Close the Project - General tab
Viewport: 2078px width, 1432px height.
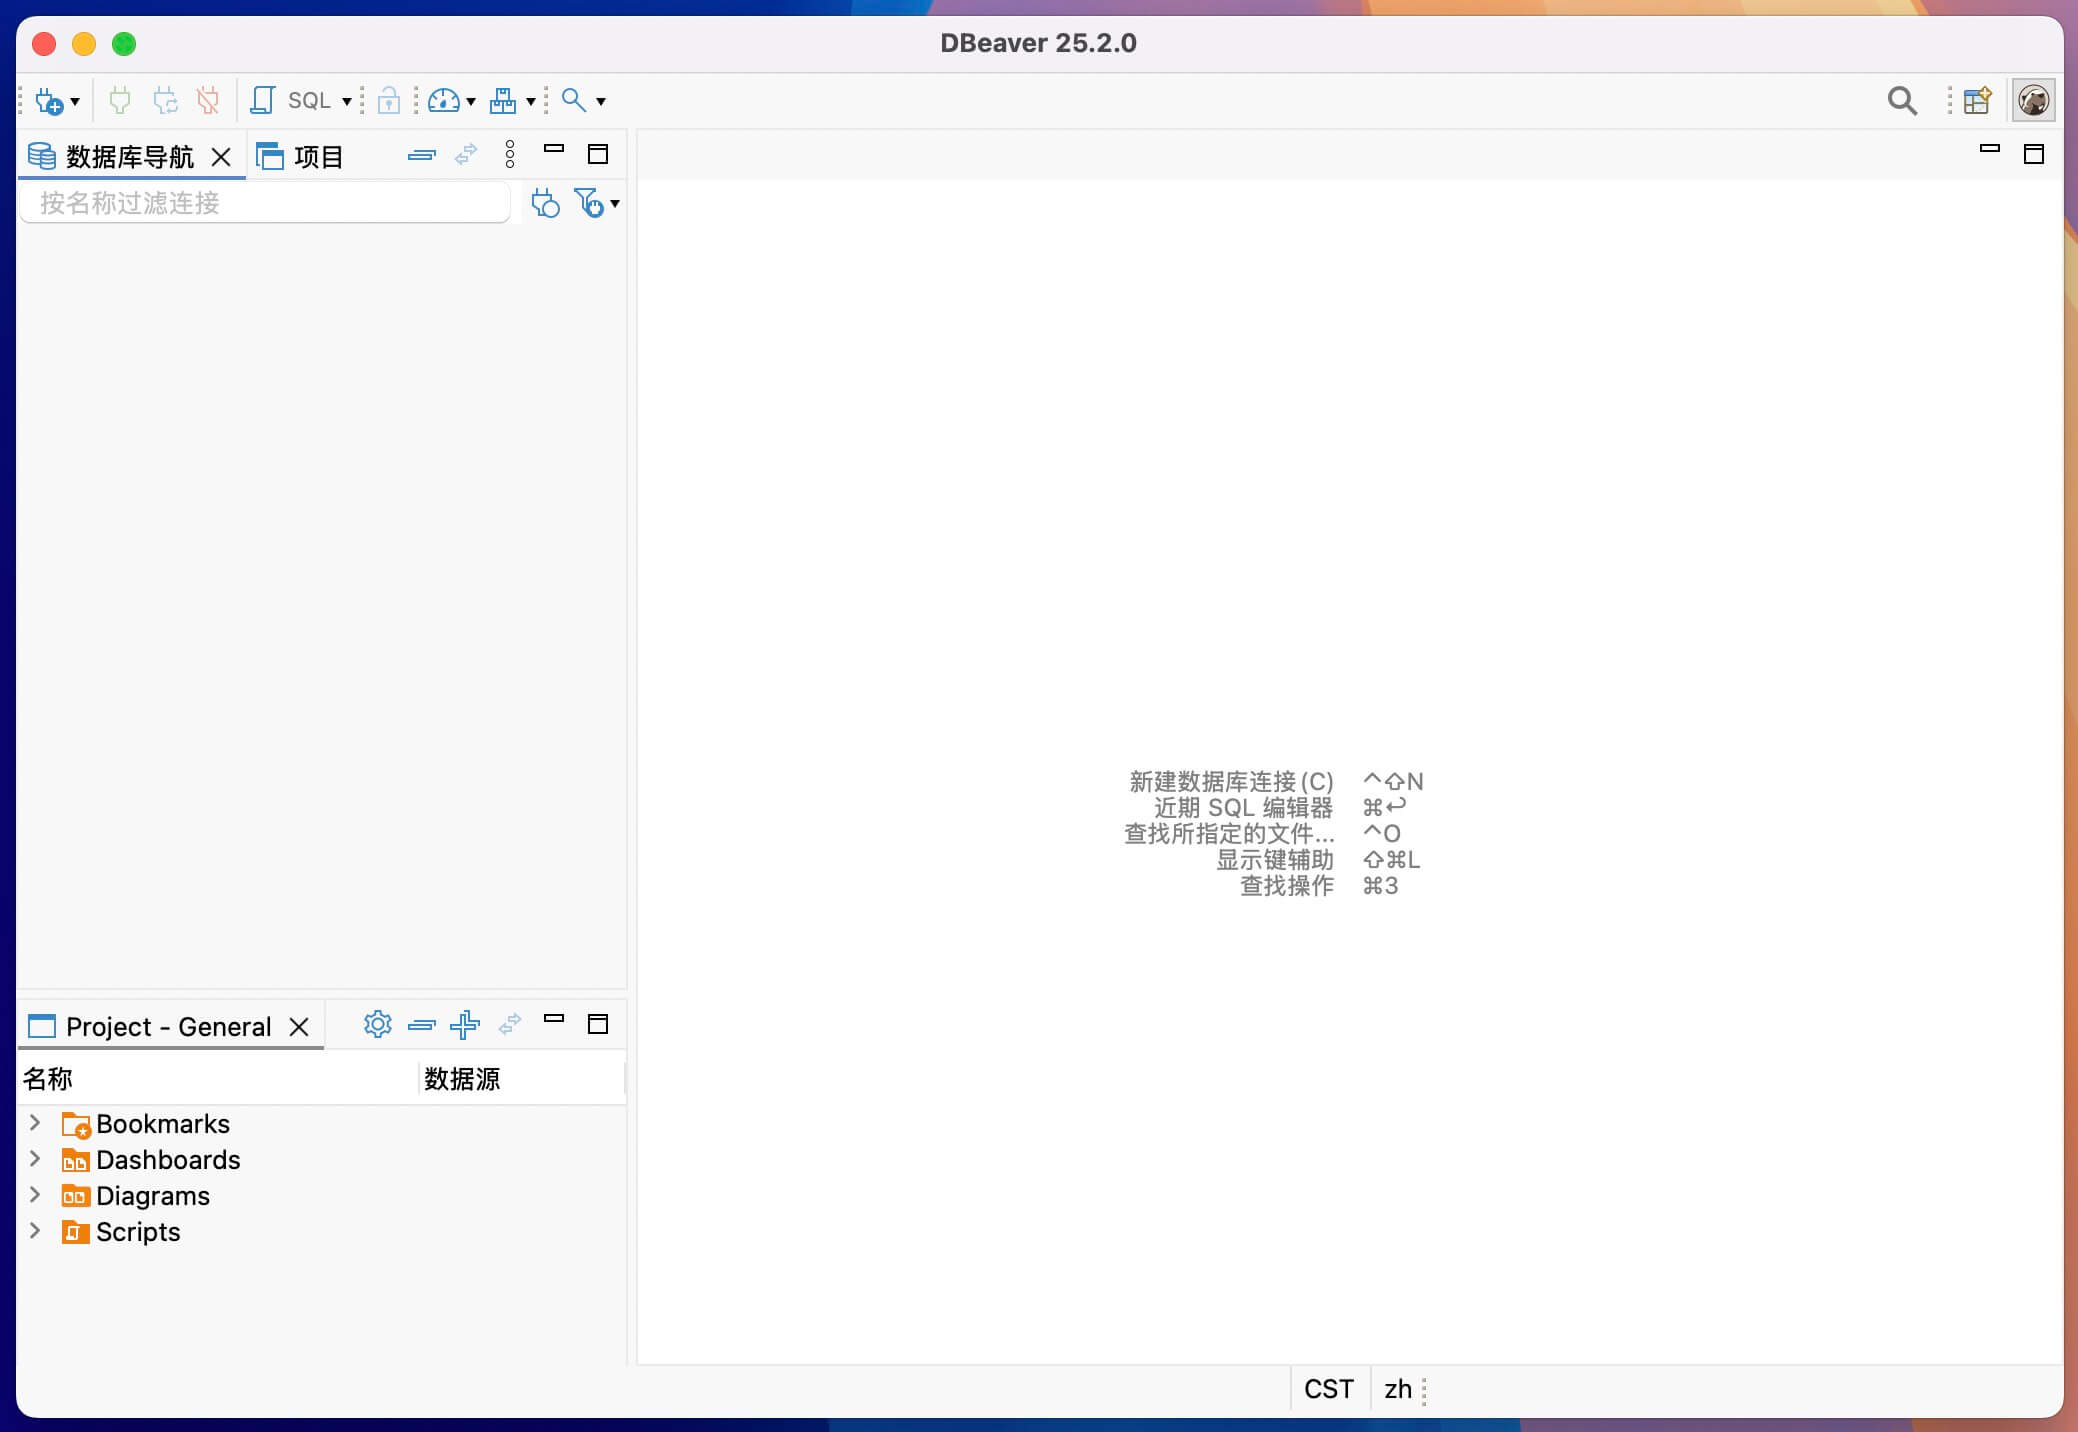tap(299, 1027)
